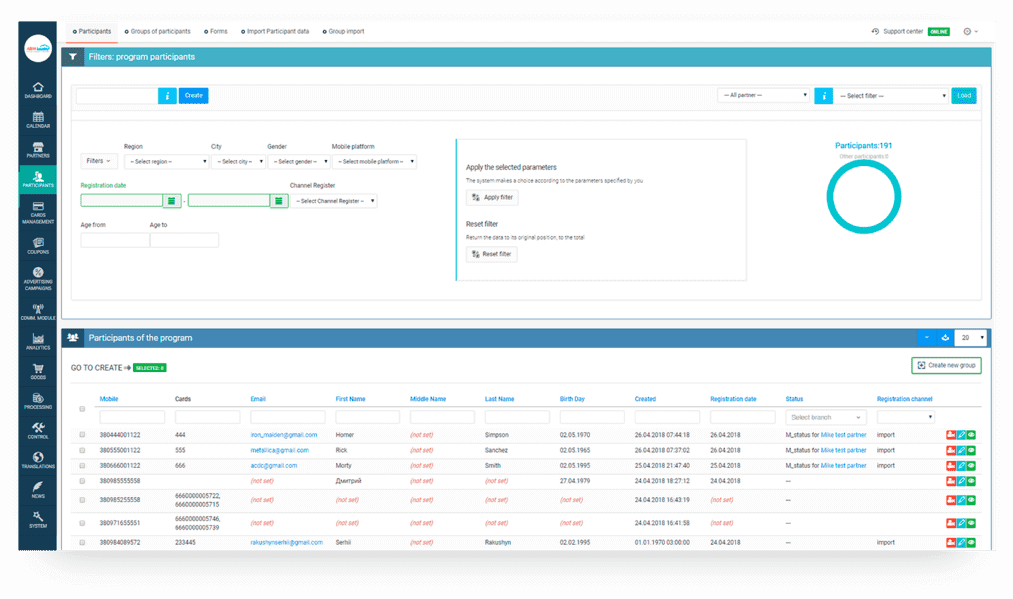Check the row for mobile 380666001122
Screen dimensions: 1013x599
(x=82, y=466)
